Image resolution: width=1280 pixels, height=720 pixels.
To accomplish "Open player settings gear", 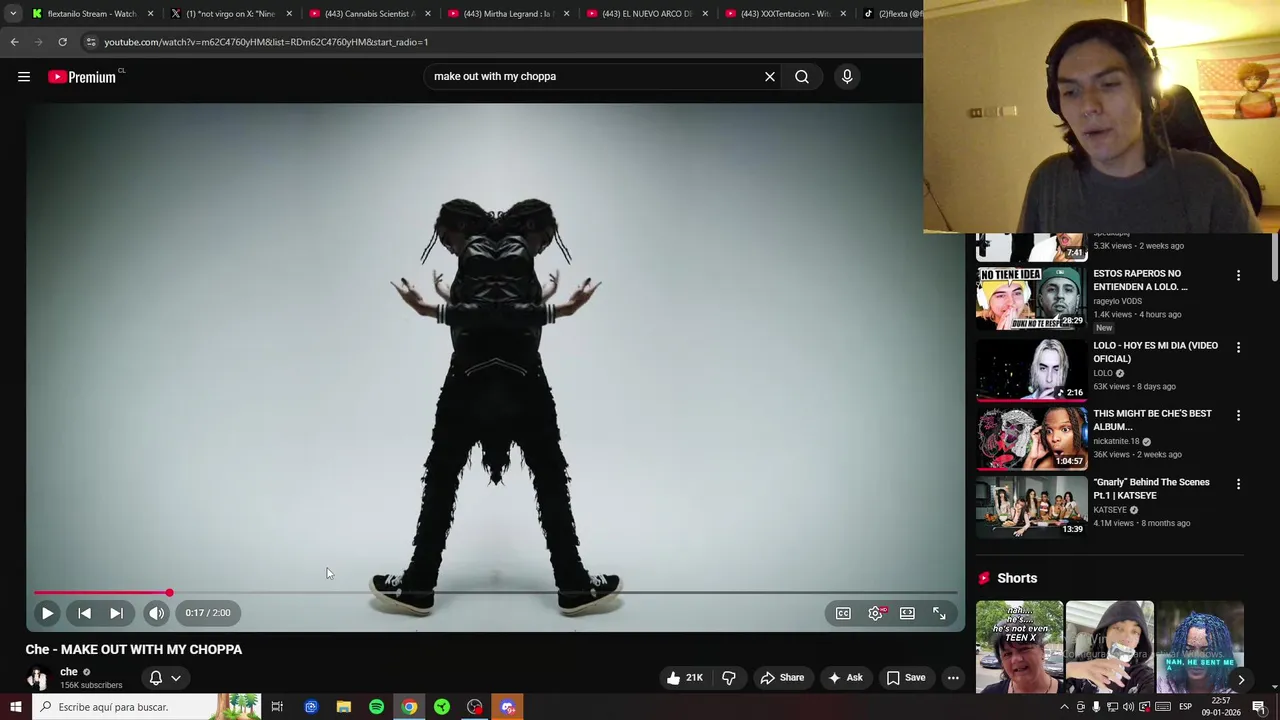I will [x=876, y=613].
